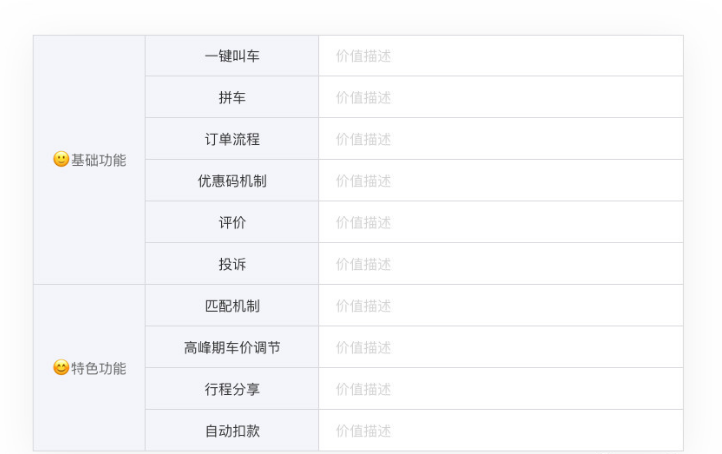Select the 匹配机制 cell
722x454 pixels.
(232, 306)
